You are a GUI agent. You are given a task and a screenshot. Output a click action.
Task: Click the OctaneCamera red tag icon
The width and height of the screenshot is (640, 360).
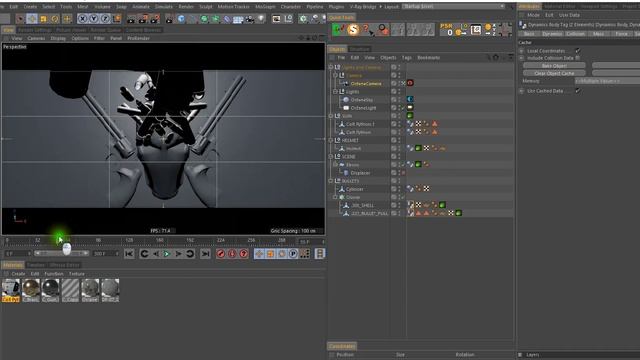[x=410, y=83]
